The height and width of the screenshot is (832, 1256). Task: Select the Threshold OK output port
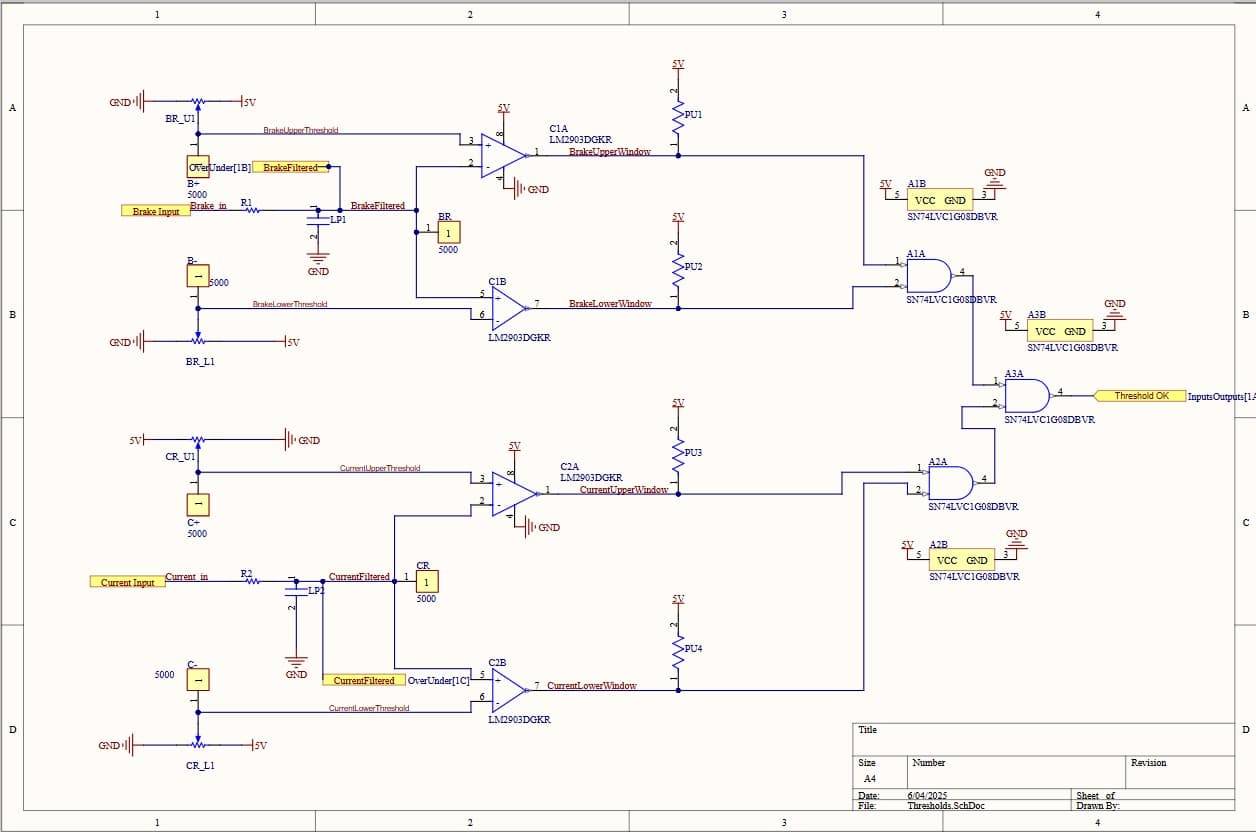point(1139,396)
